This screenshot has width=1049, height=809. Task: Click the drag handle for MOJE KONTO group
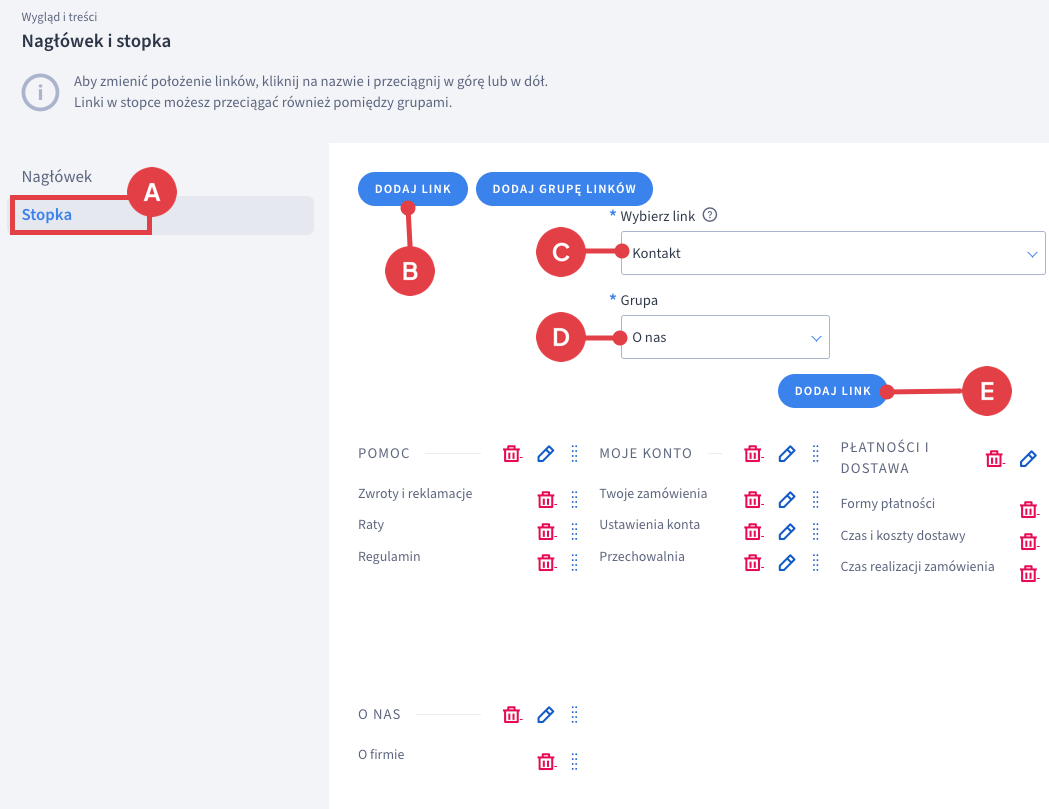[816, 454]
